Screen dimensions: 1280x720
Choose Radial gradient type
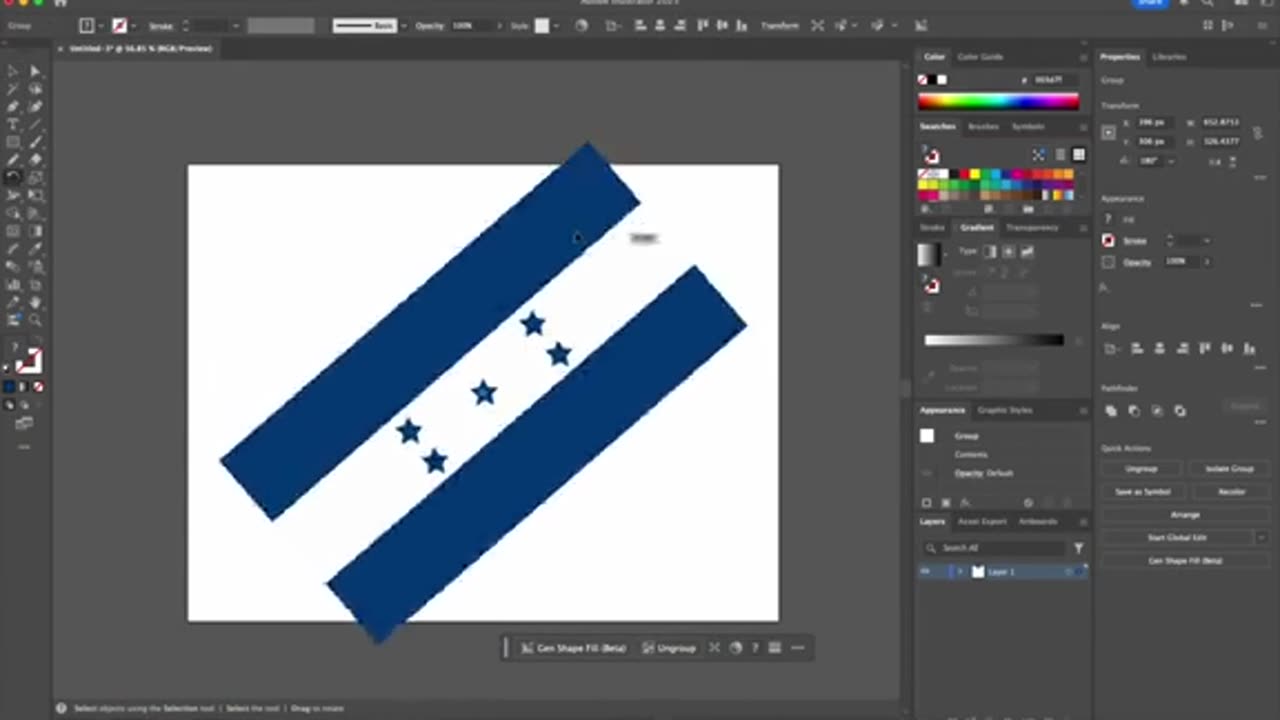(x=1008, y=251)
